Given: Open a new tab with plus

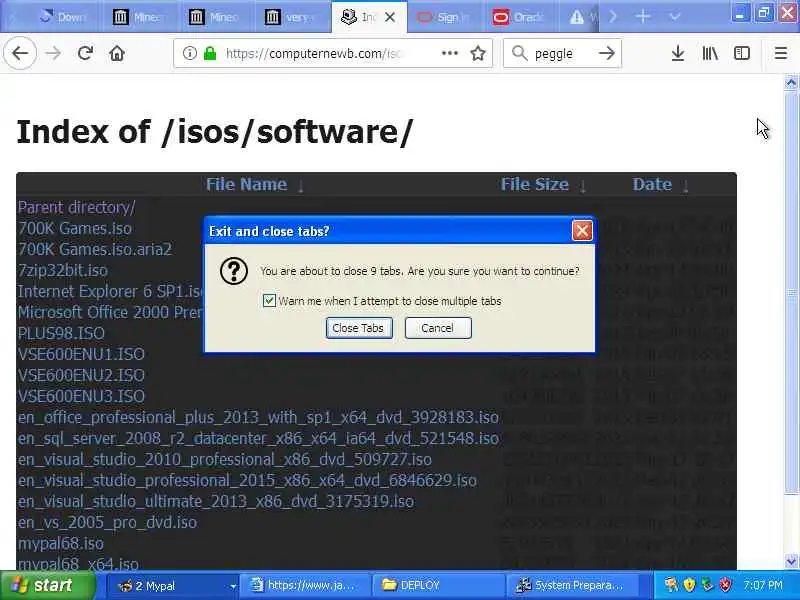Looking at the screenshot, I should click(x=643, y=17).
